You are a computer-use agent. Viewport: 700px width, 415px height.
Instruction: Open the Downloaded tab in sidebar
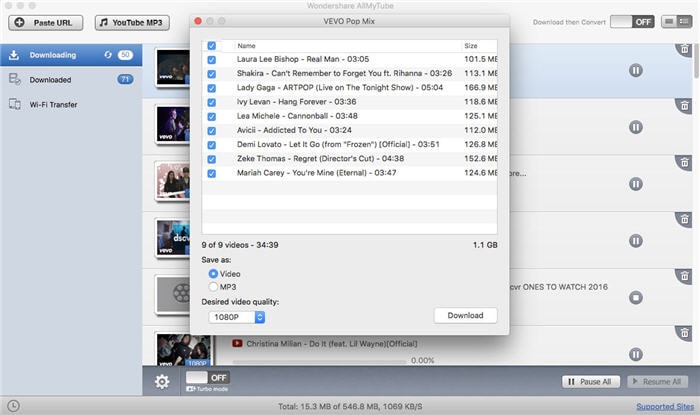point(71,79)
